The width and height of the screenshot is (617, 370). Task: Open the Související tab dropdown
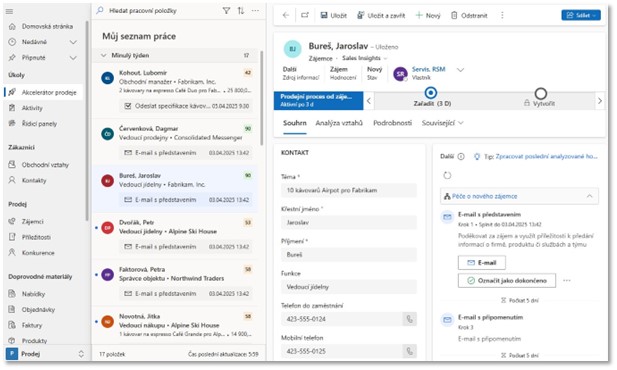[x=443, y=123]
